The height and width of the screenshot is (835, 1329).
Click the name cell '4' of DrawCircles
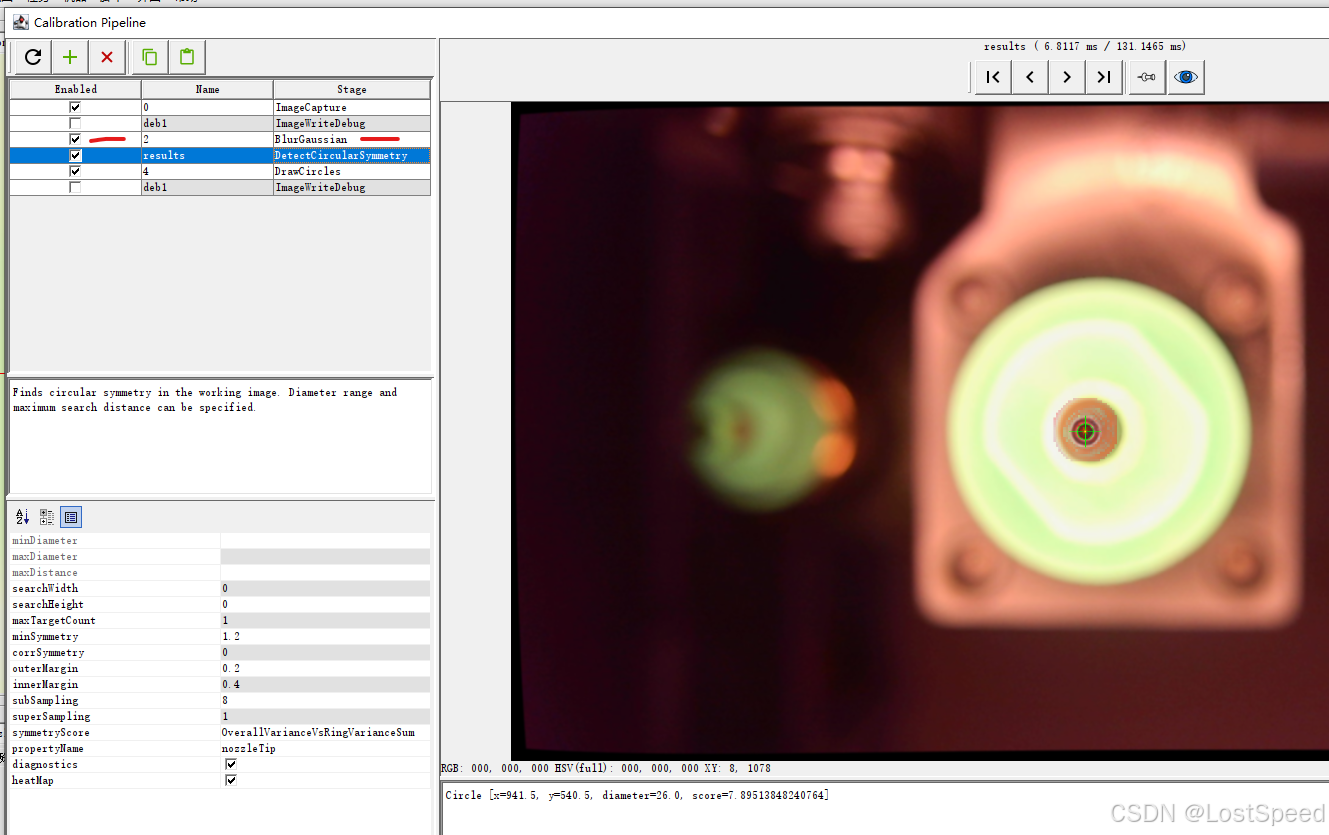click(207, 171)
